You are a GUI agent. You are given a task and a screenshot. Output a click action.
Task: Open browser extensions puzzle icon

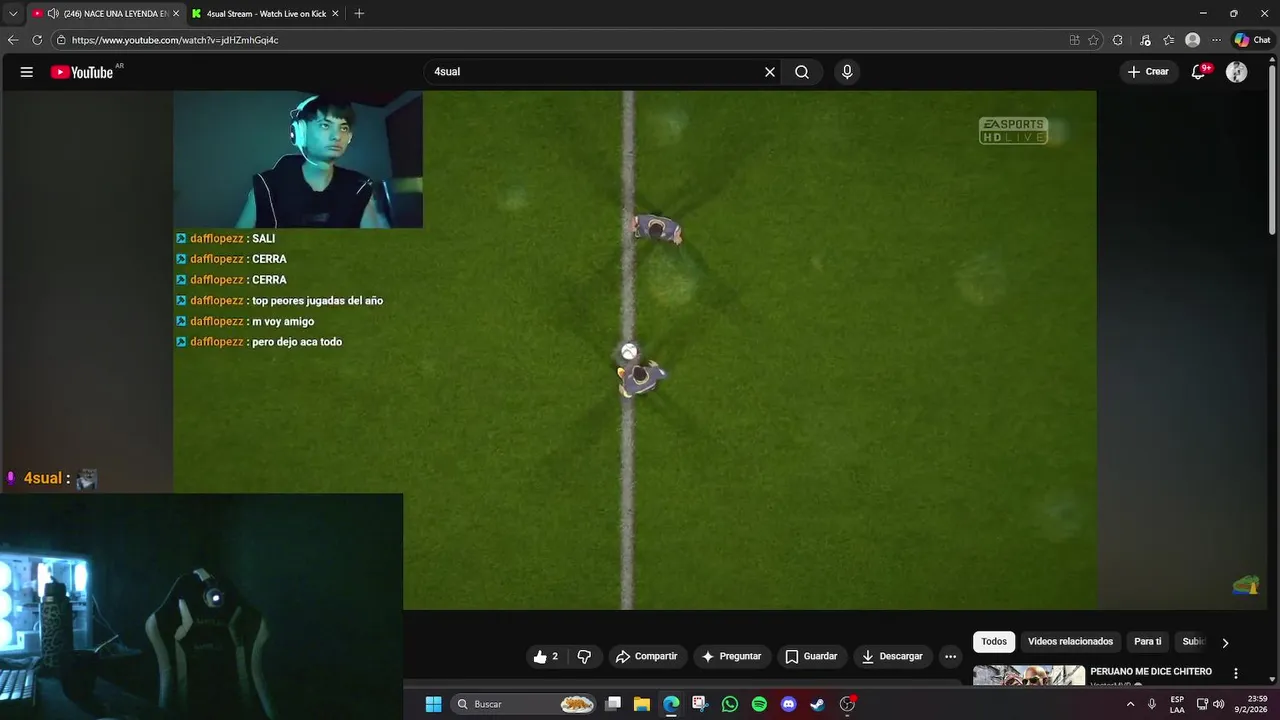pyautogui.click(x=1118, y=40)
